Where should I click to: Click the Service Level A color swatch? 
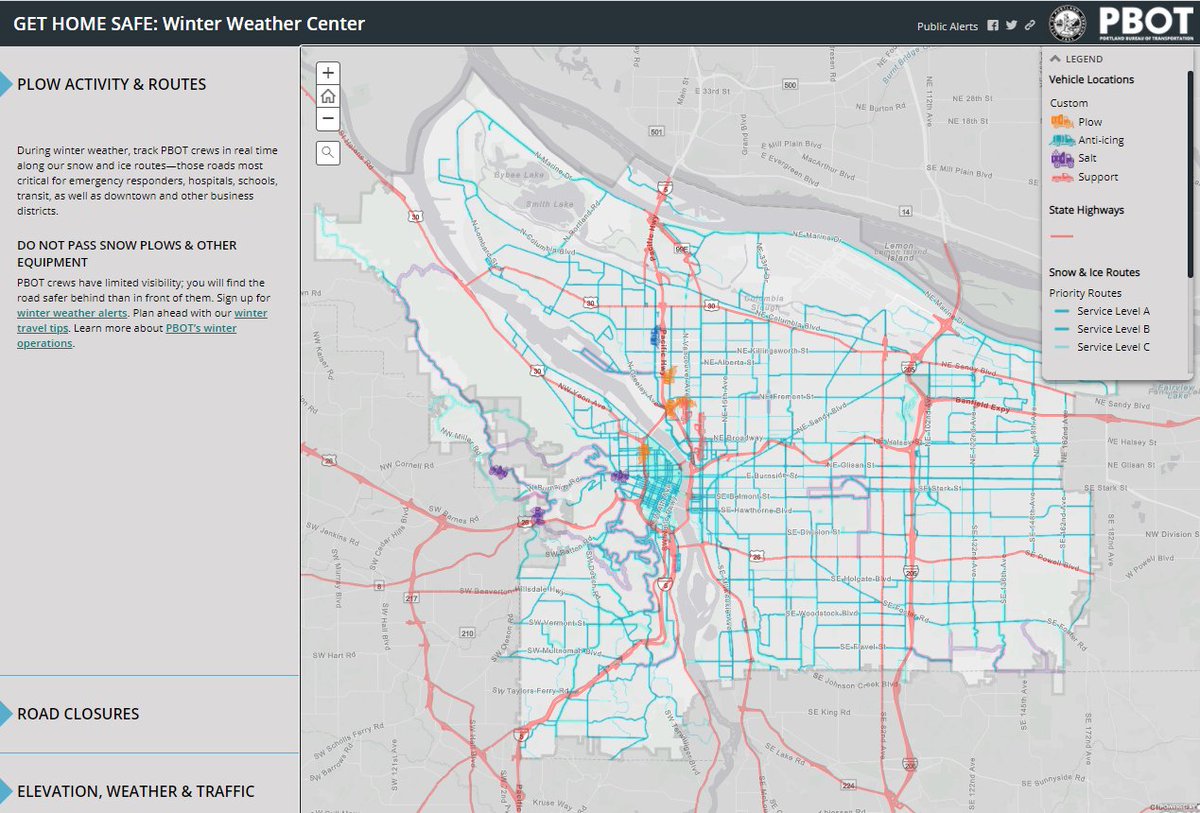tap(1064, 313)
